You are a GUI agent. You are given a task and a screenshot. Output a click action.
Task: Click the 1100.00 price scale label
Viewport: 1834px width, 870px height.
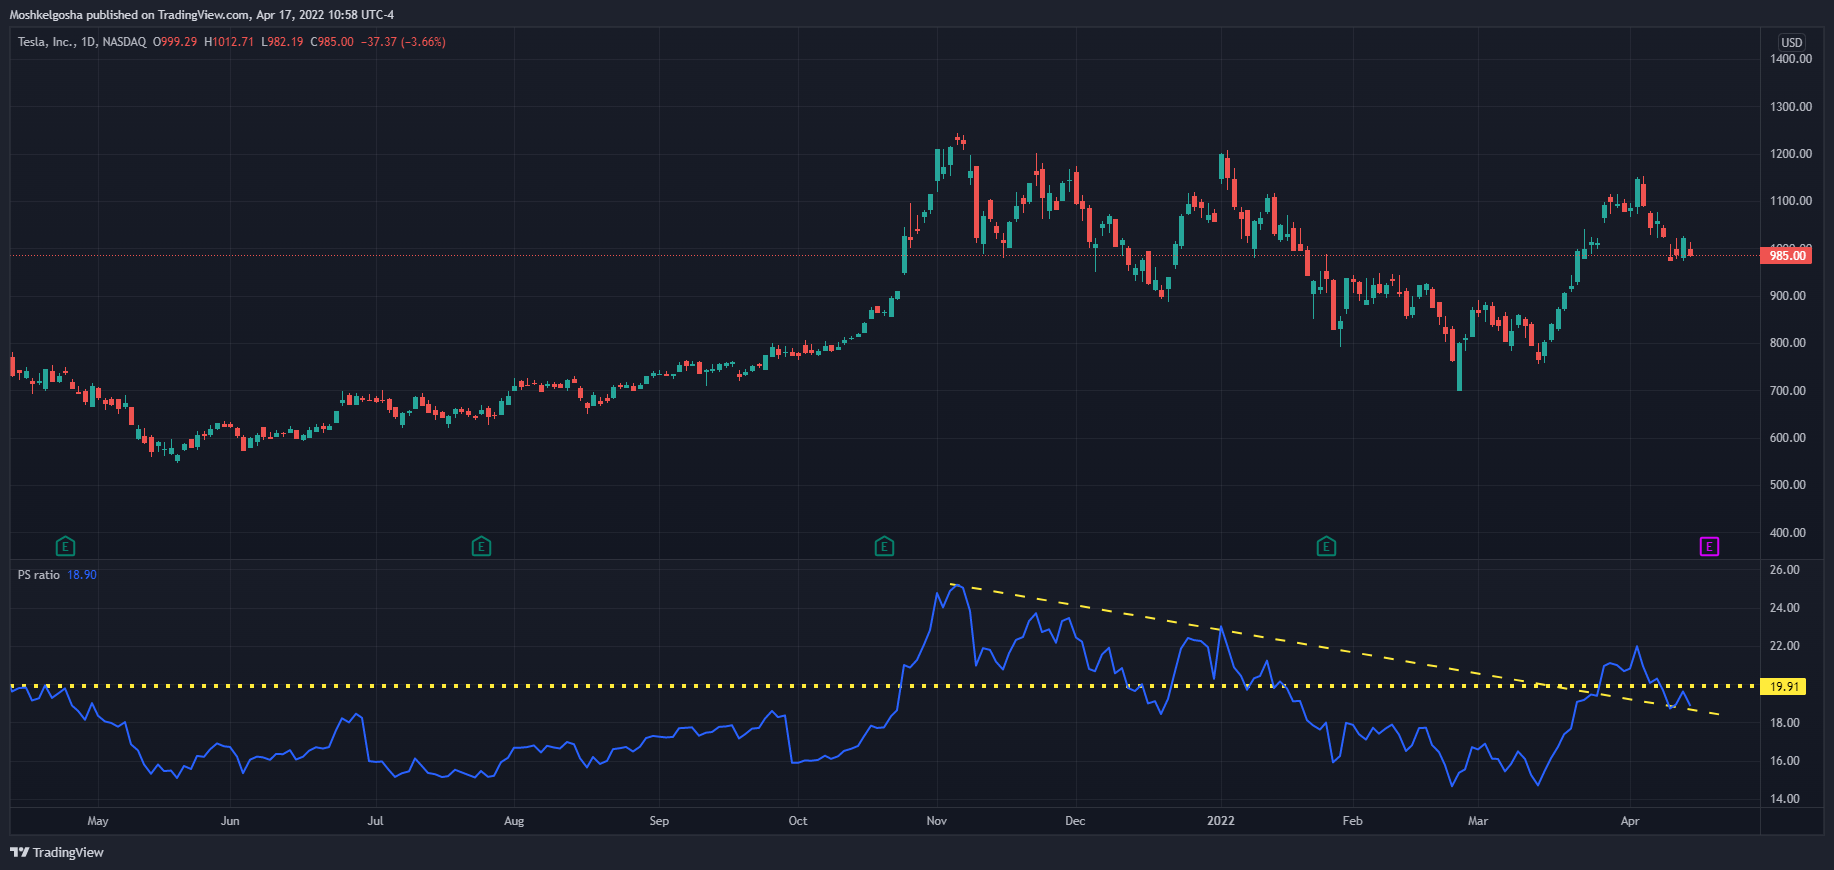coord(1790,201)
